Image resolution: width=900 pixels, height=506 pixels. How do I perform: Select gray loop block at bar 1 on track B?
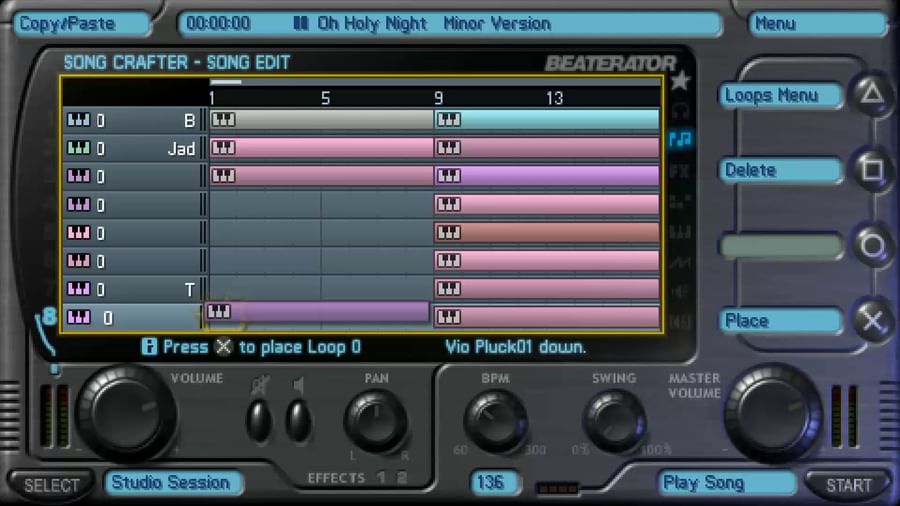coord(321,119)
